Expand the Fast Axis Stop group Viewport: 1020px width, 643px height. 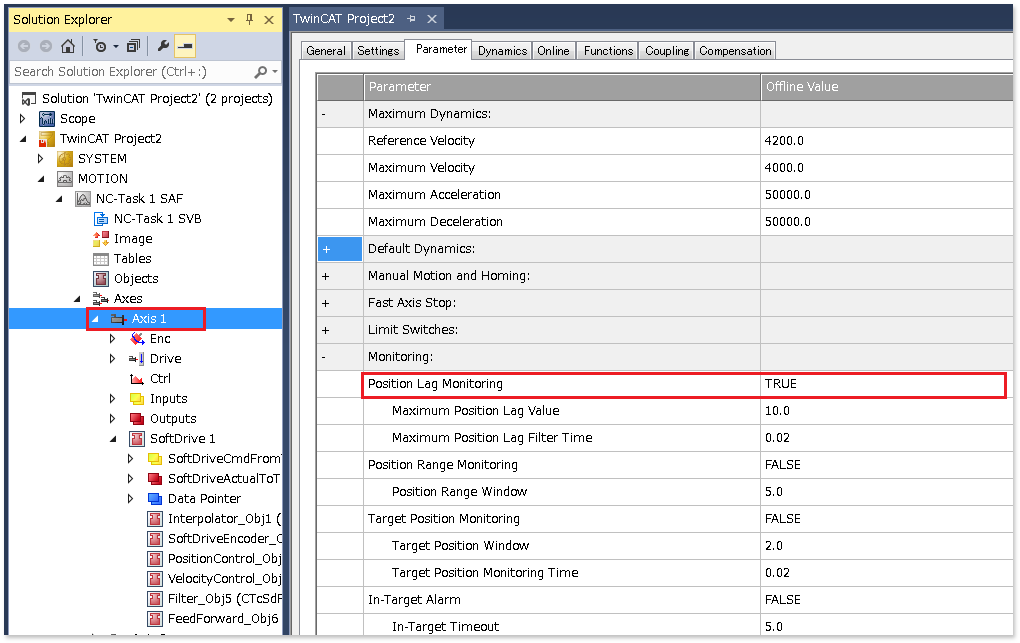326,303
